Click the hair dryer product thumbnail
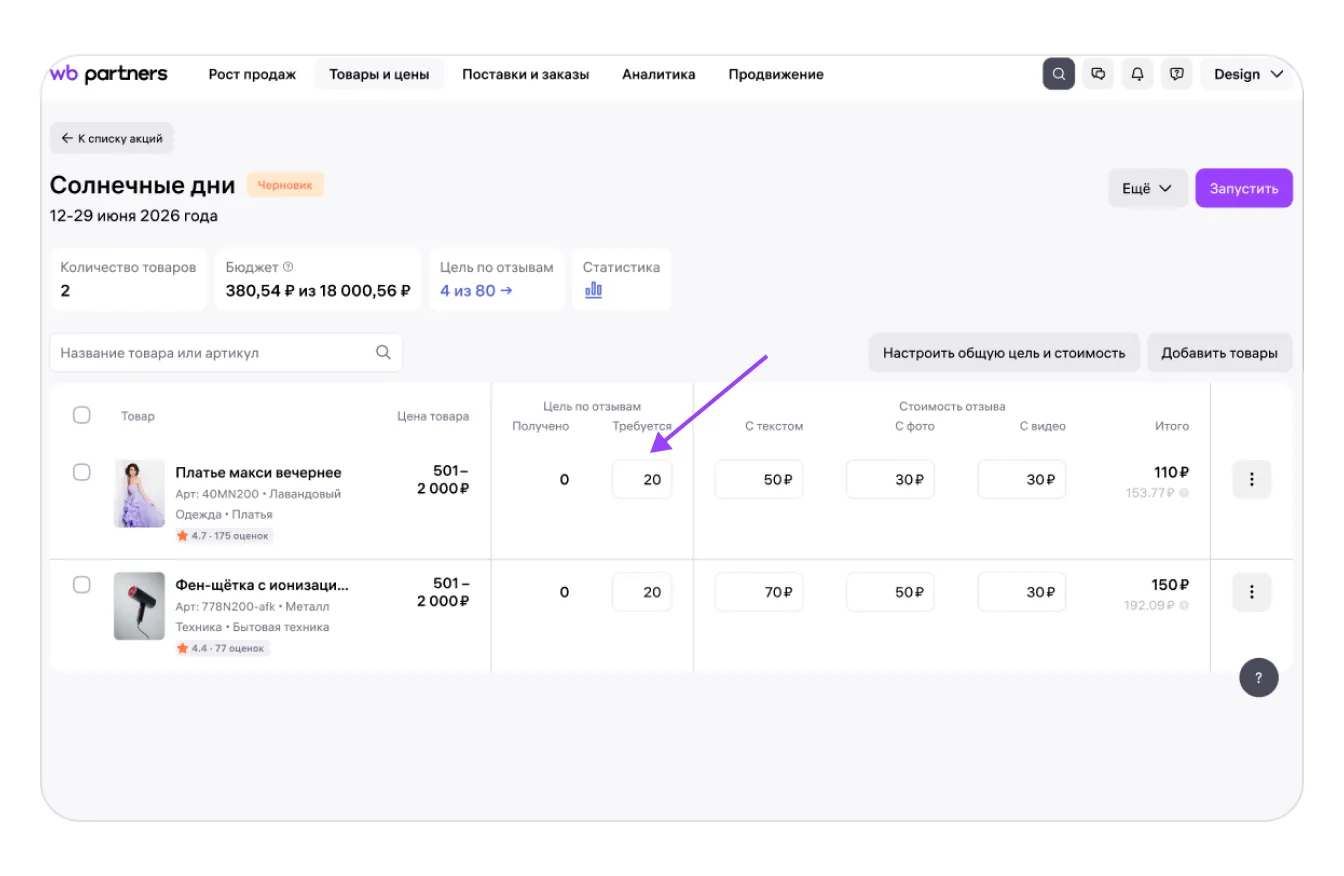This screenshot has width=1344, height=876. 140,606
